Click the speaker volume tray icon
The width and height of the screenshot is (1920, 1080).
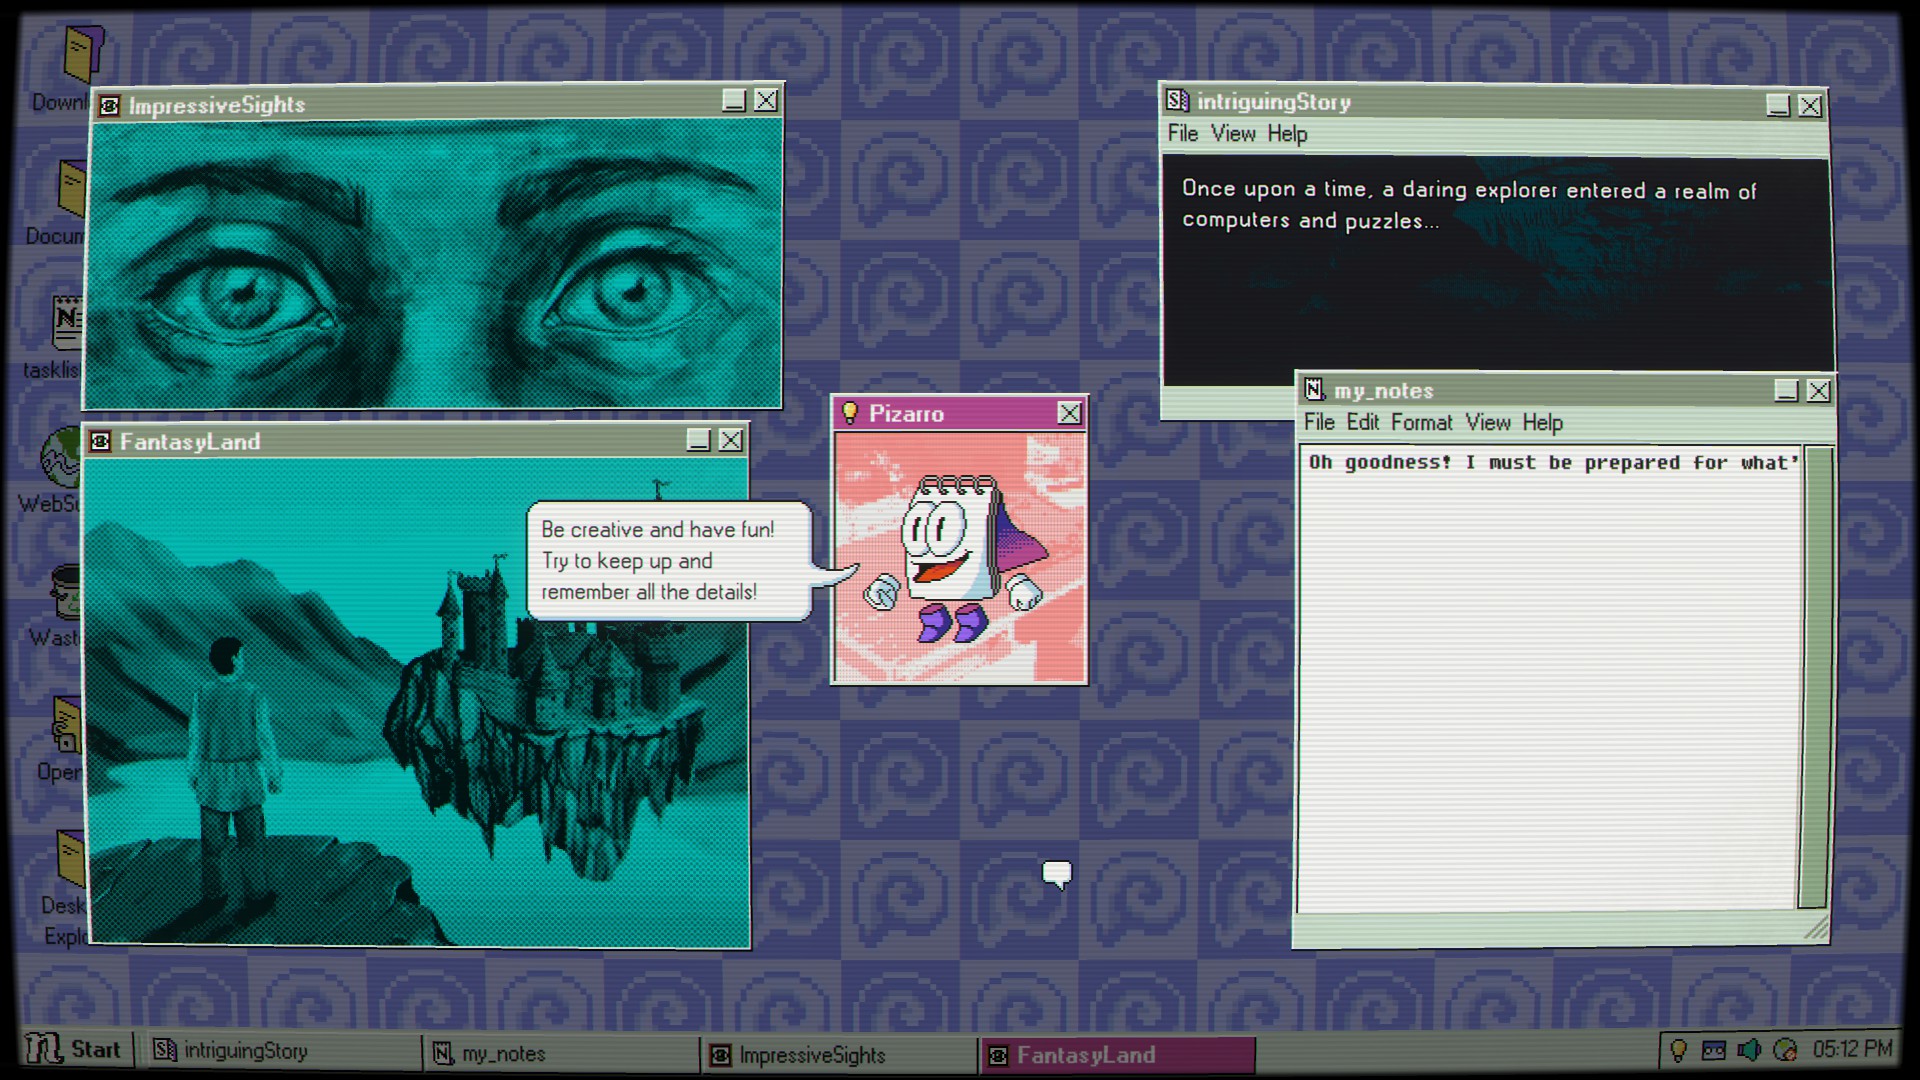(1749, 1050)
